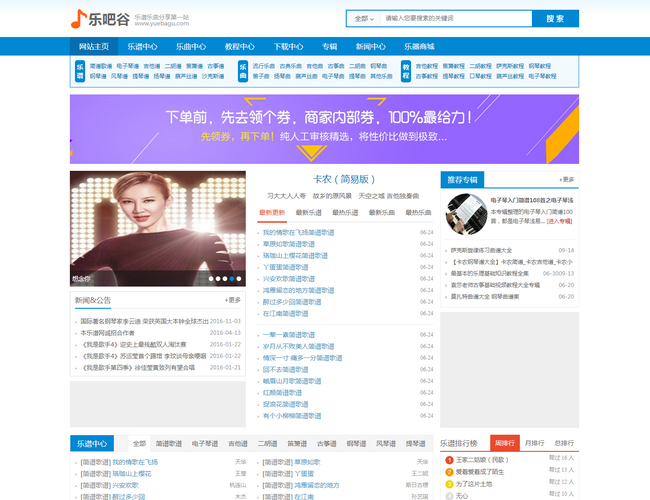Click the keyboard album circular thumbnail
Screen dimensions: 650x500
pos(466,214)
